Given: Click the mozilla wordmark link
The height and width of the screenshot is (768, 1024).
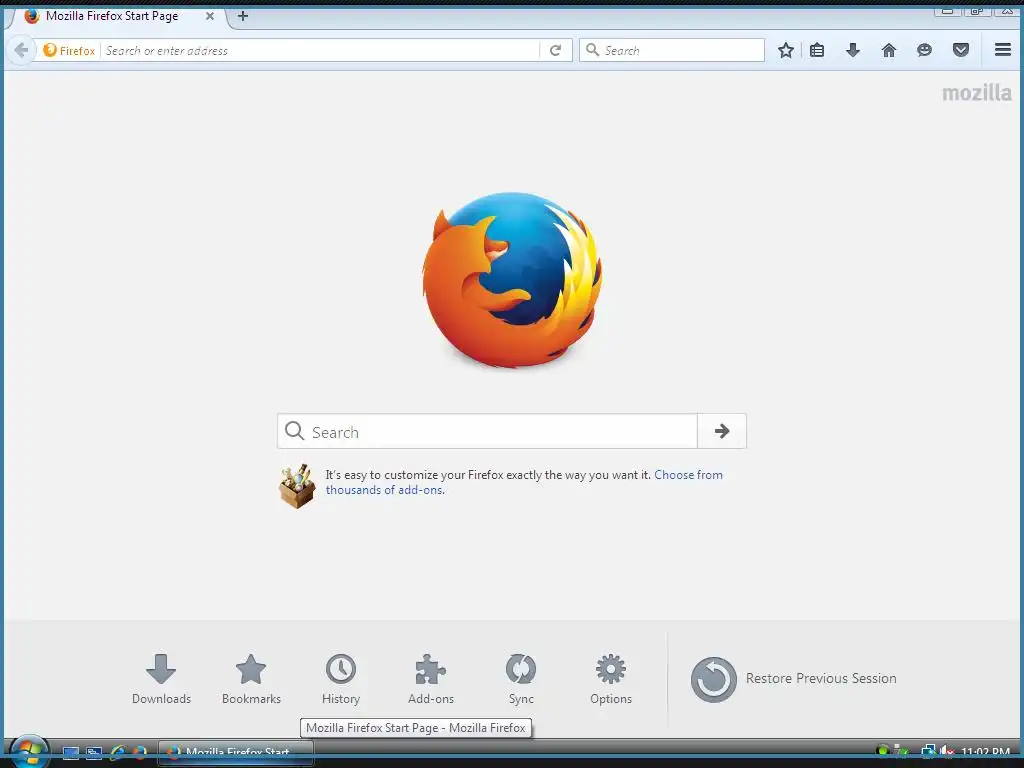Looking at the screenshot, I should [x=976, y=93].
